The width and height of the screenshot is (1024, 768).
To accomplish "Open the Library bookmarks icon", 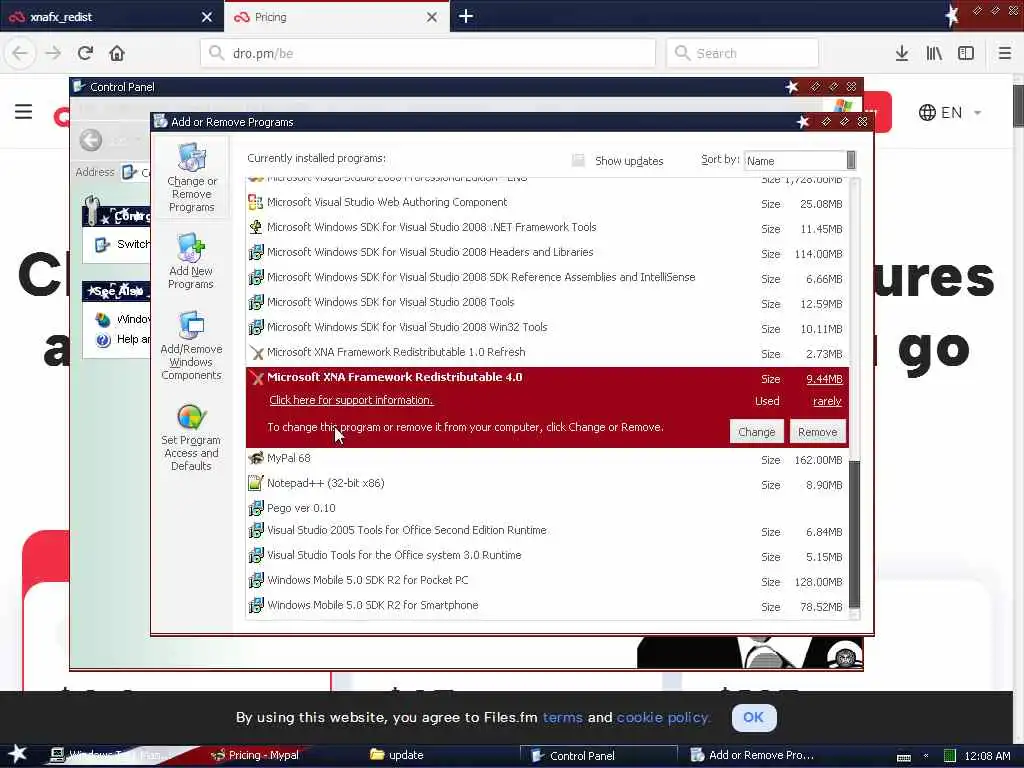I will click(934, 53).
